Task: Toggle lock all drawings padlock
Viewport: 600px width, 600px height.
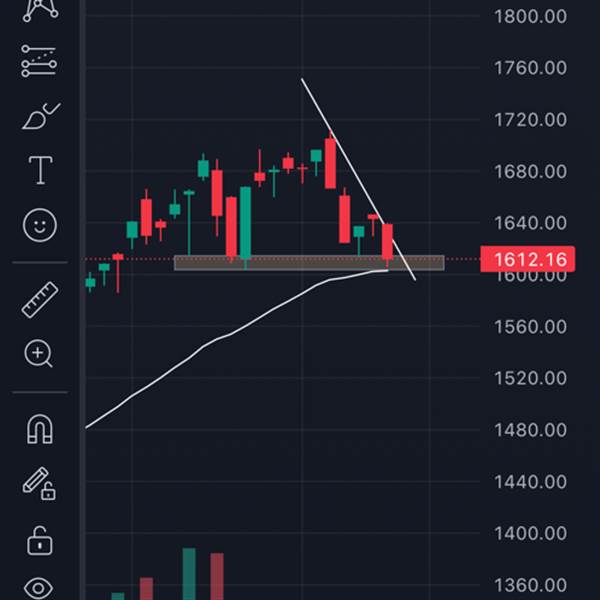Action: click(39, 541)
